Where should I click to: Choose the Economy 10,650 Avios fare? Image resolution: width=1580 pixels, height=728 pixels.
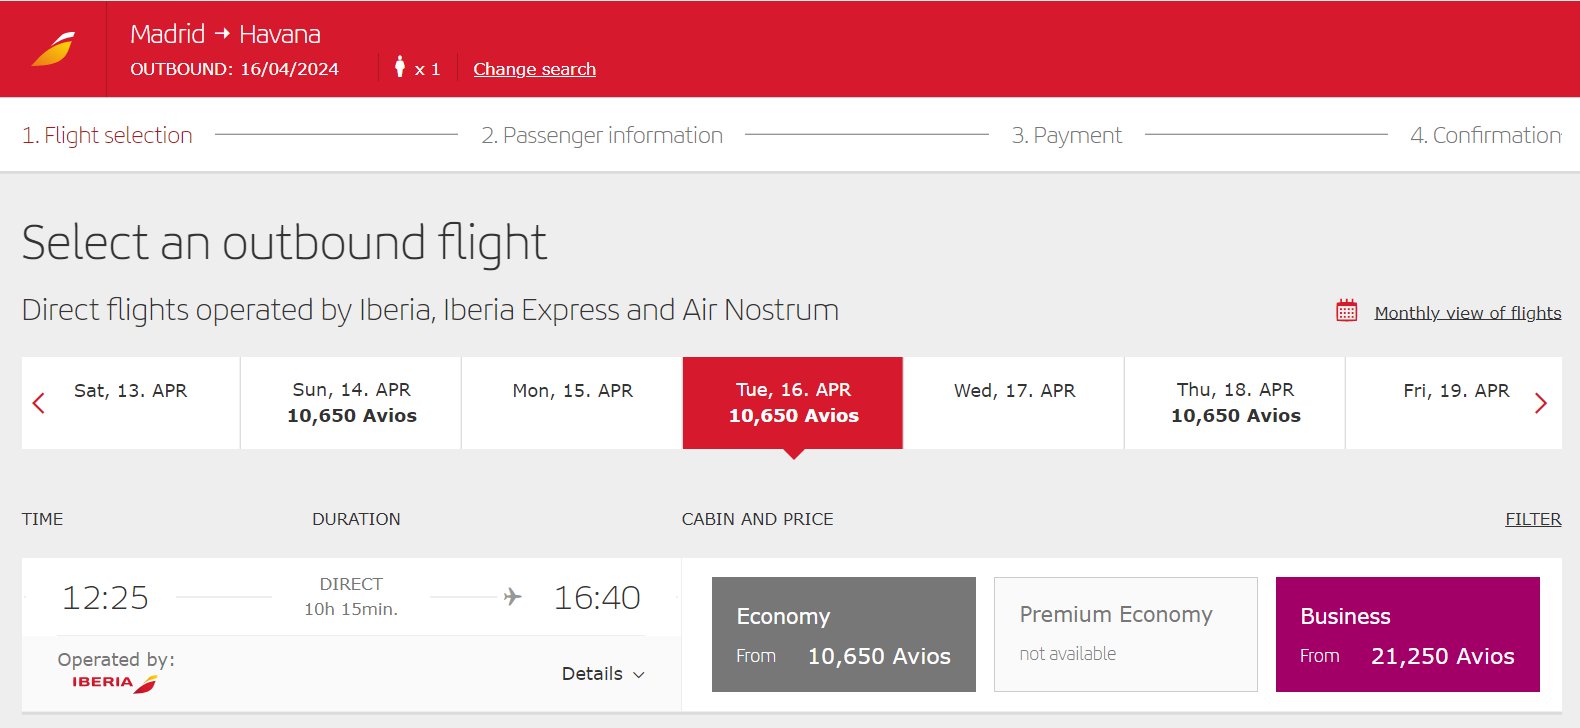(x=844, y=634)
